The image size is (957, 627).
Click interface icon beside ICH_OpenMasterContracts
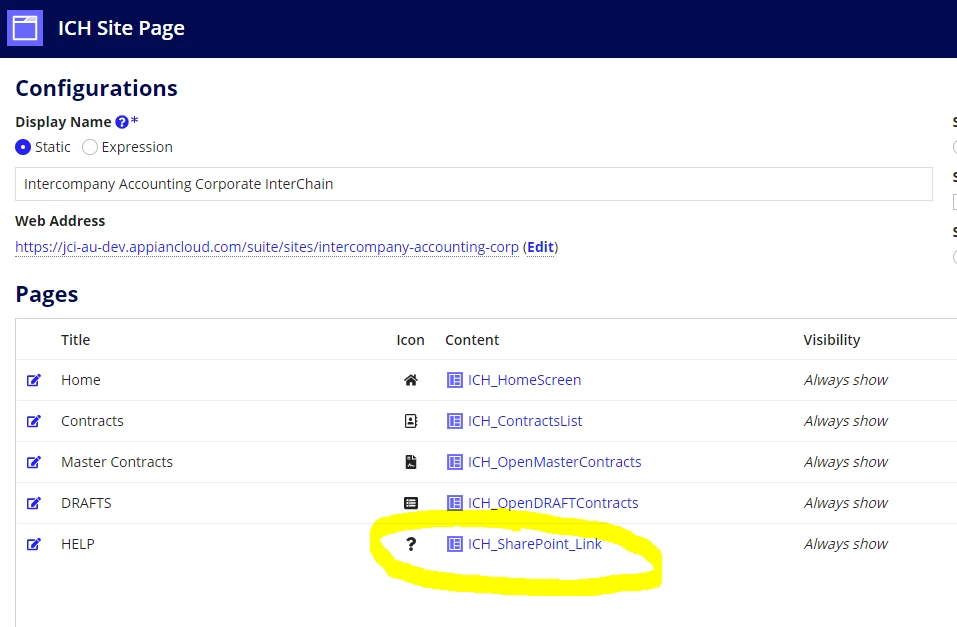tap(455, 462)
